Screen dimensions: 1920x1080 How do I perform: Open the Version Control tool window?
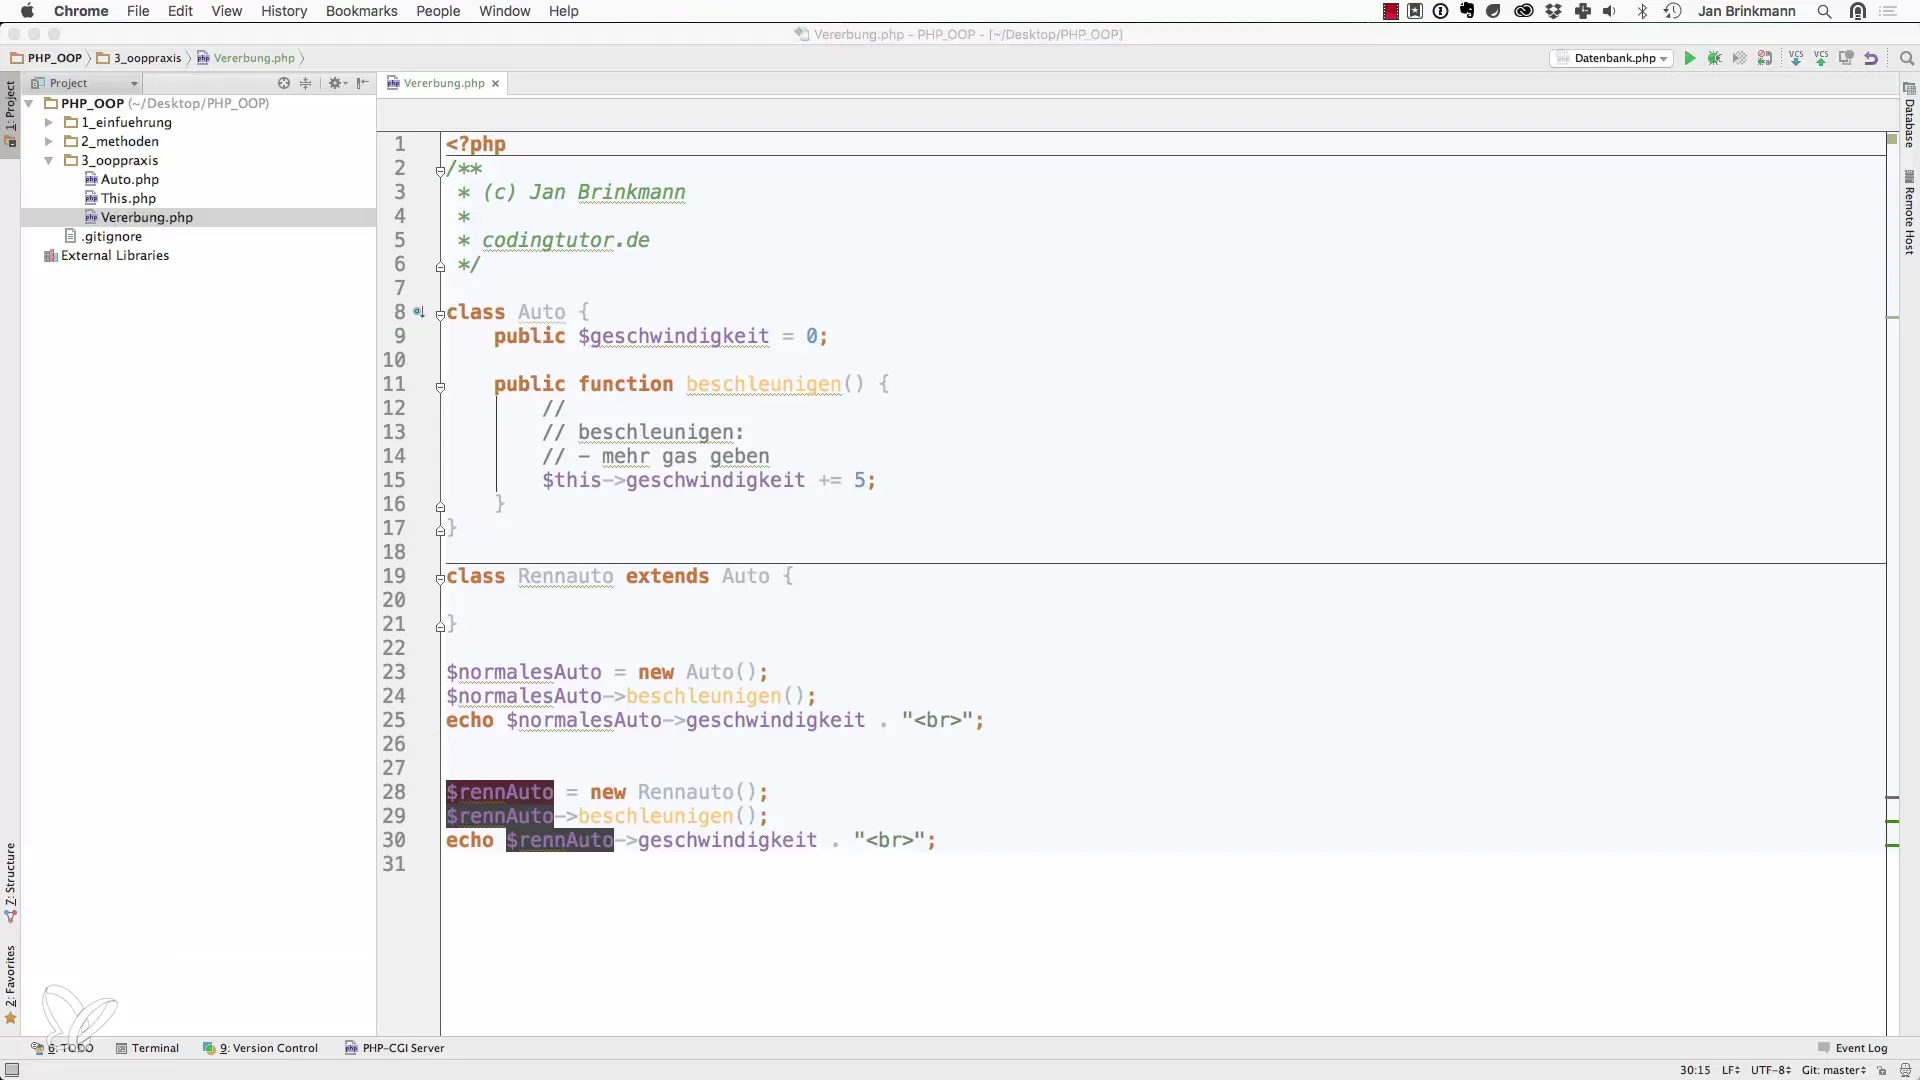pyautogui.click(x=260, y=1048)
